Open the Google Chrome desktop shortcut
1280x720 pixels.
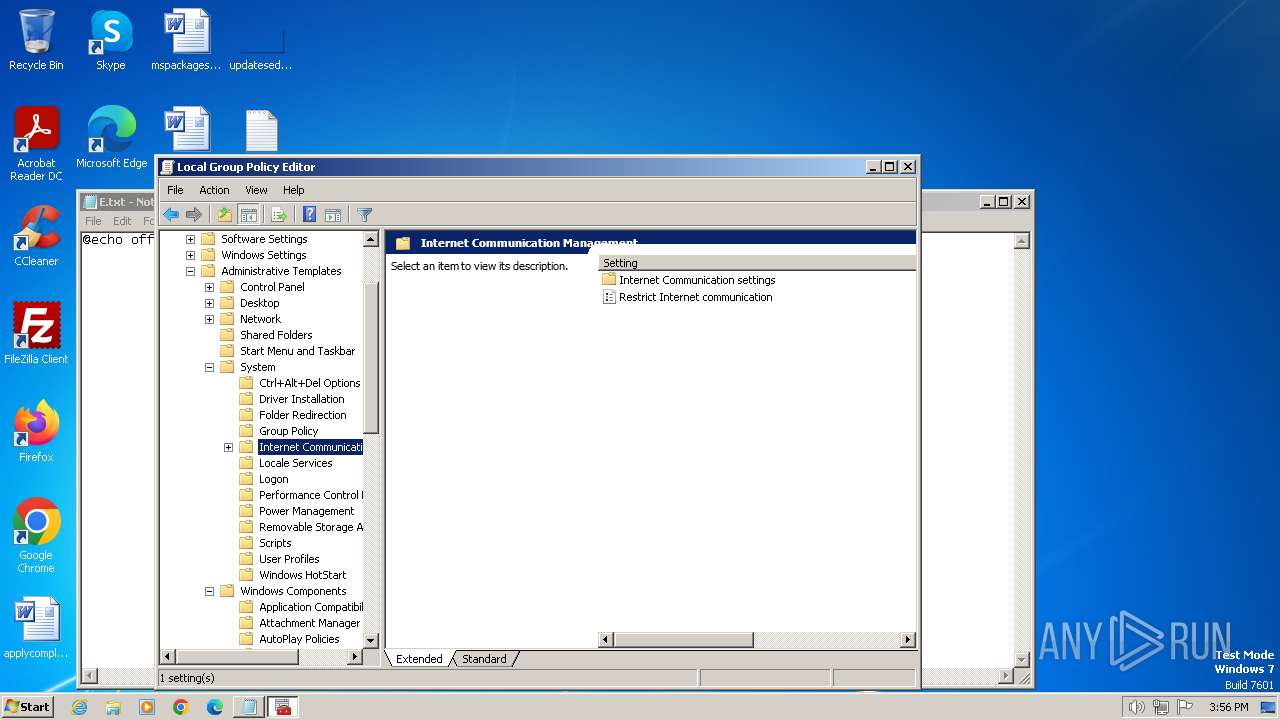click(x=36, y=536)
